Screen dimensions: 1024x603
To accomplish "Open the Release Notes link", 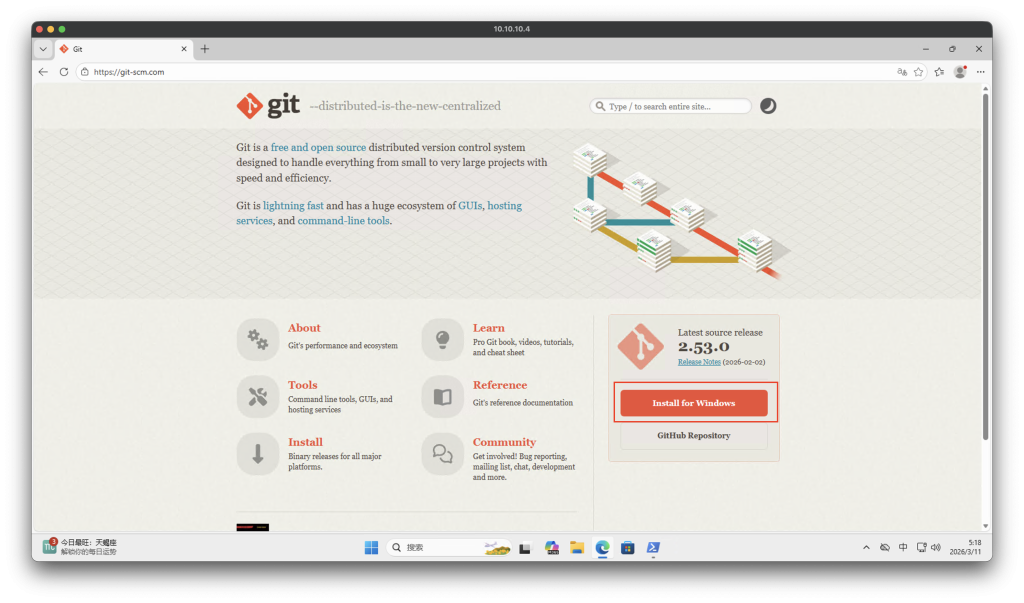I will 698,362.
